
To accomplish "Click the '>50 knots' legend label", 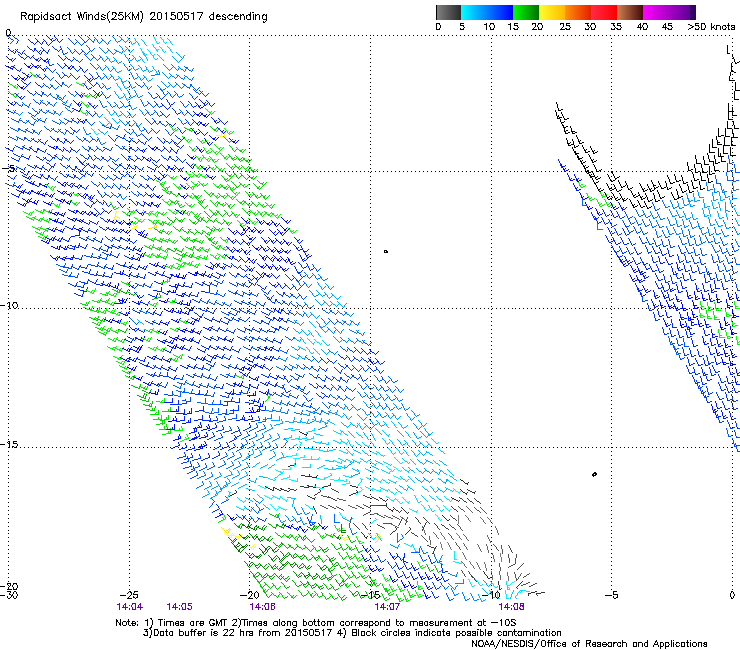I will pos(711,27).
